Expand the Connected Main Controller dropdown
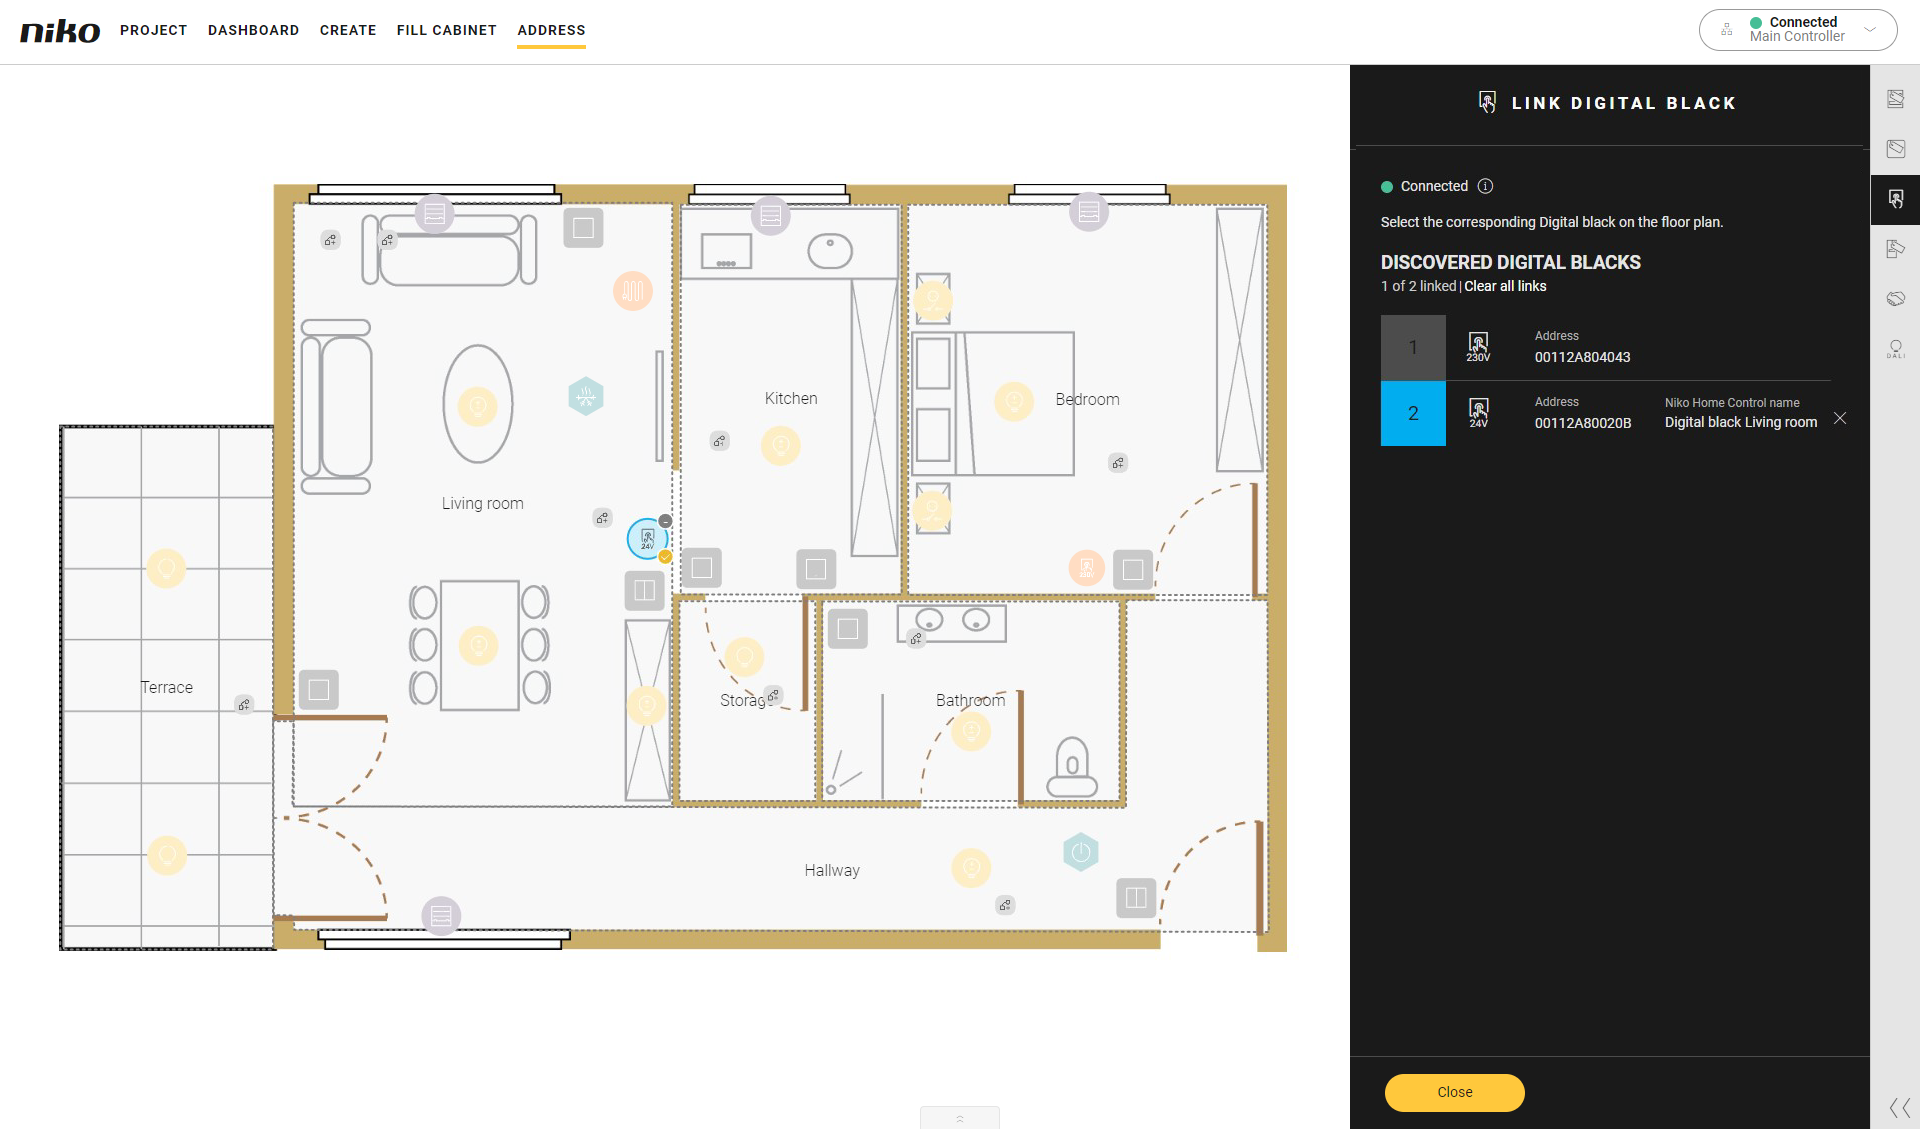The width and height of the screenshot is (1920, 1129). pos(1869,30)
